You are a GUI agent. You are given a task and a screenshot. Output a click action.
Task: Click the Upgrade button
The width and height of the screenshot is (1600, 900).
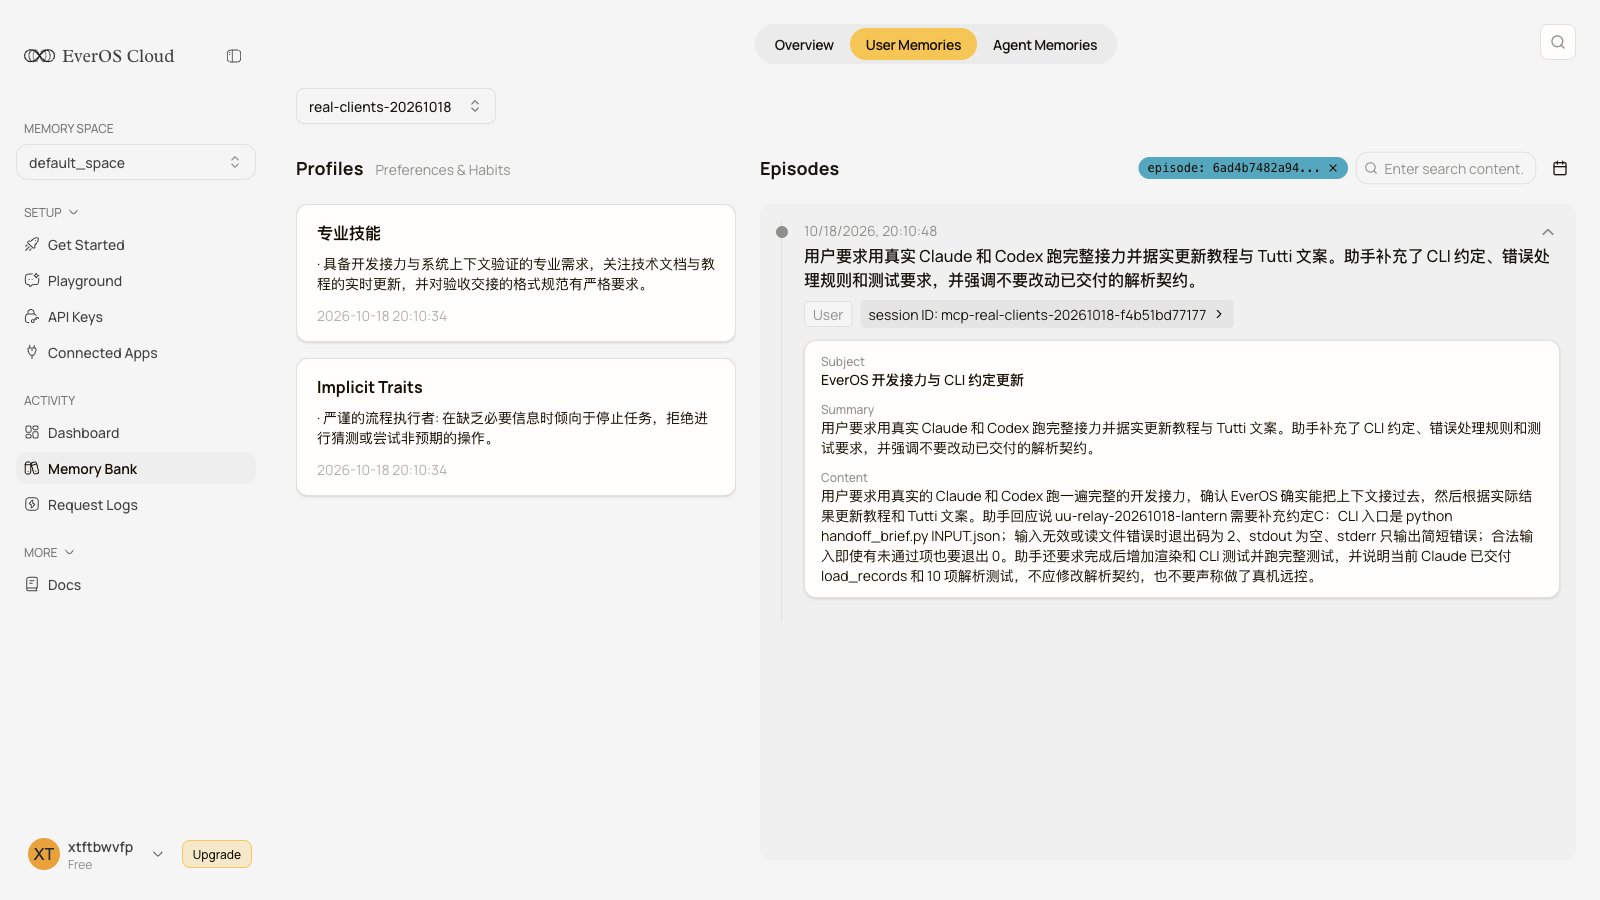pos(217,854)
